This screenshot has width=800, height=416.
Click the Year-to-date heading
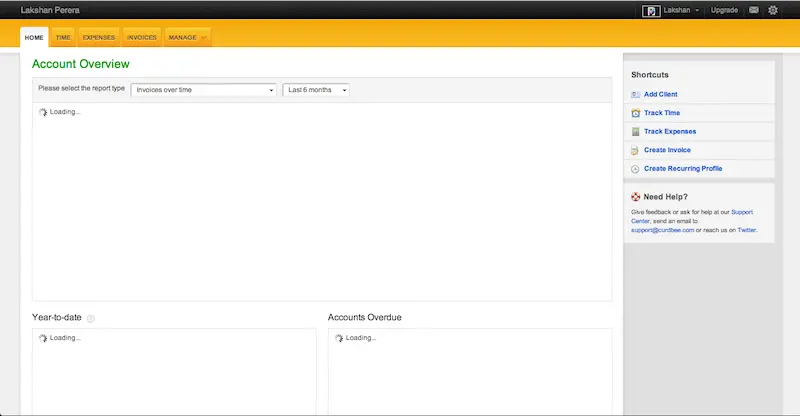coord(57,317)
